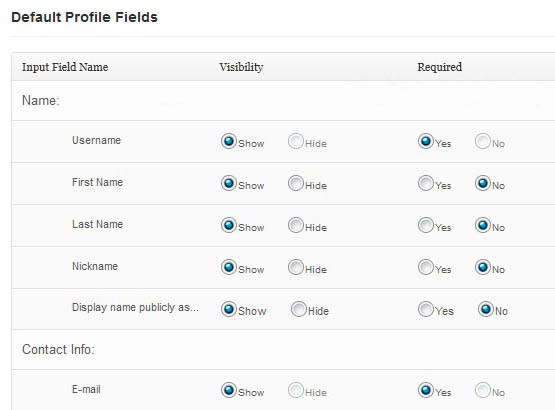Image resolution: width=555 pixels, height=410 pixels.
Task: Set First Name required to Yes
Action: [x=426, y=183]
